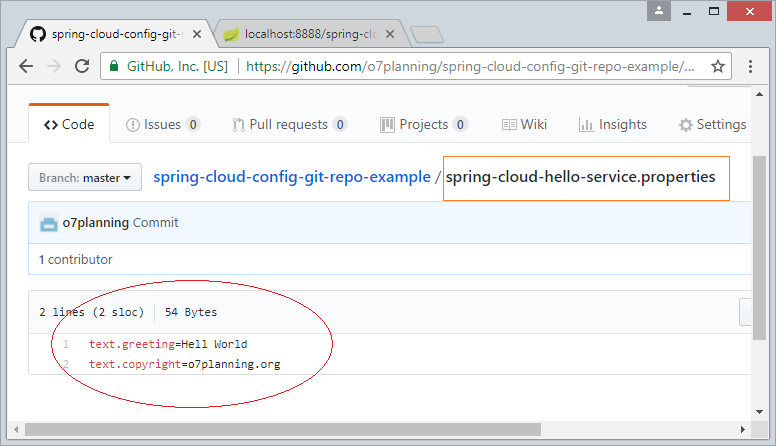
Task: Click the text.greeting=Hell World line
Action: (x=168, y=344)
